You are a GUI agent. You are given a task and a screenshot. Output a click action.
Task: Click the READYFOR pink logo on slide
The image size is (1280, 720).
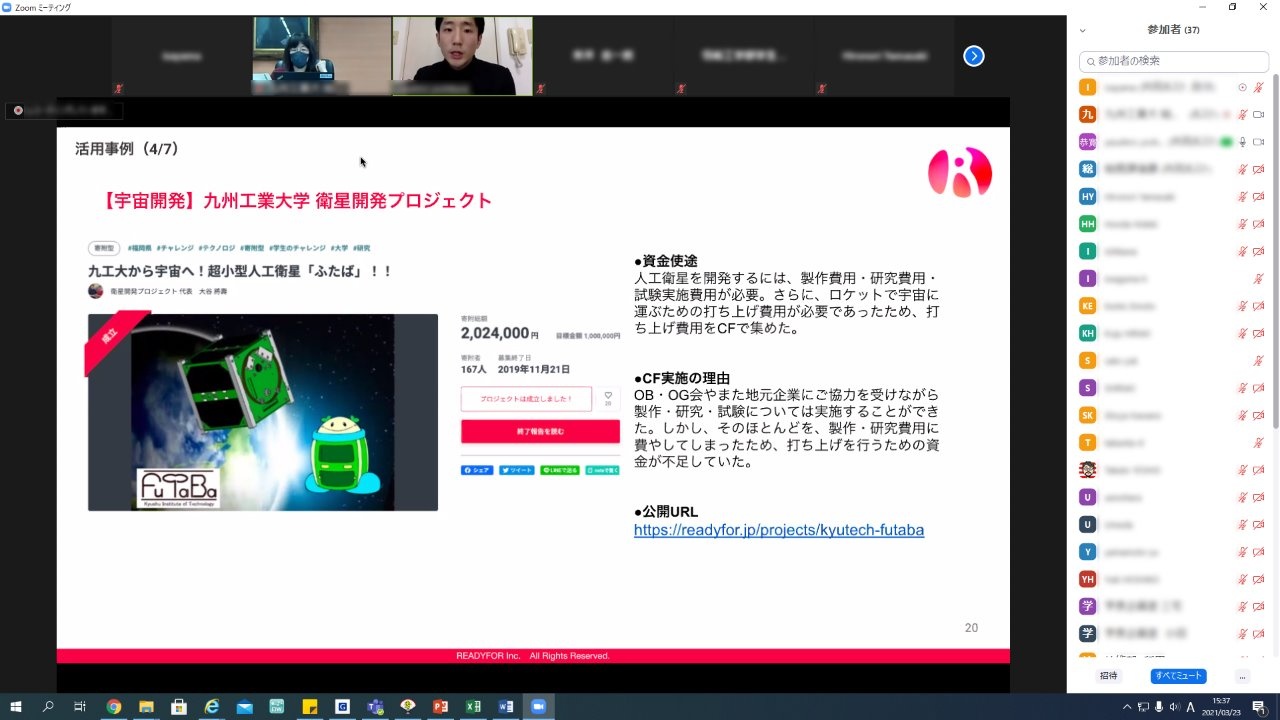960,172
